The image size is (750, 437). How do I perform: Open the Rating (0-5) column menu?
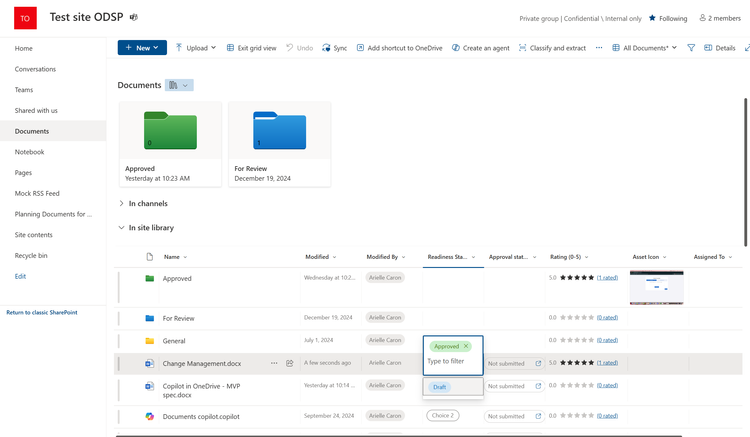(x=569, y=257)
